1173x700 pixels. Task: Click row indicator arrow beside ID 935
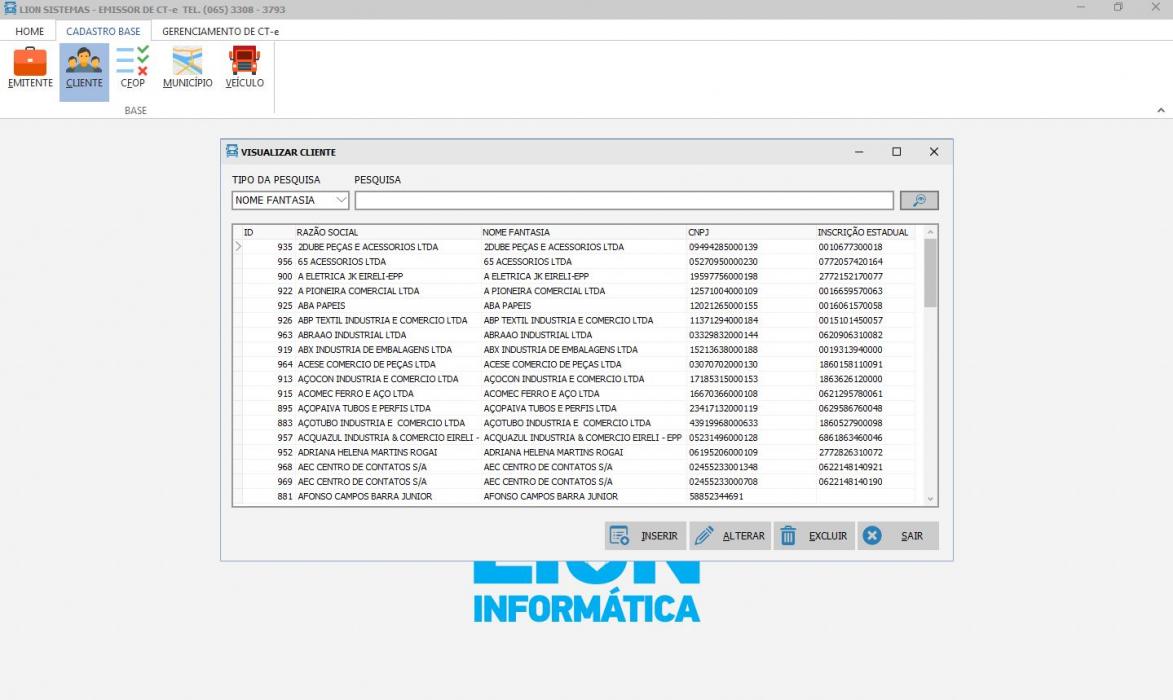pos(238,246)
